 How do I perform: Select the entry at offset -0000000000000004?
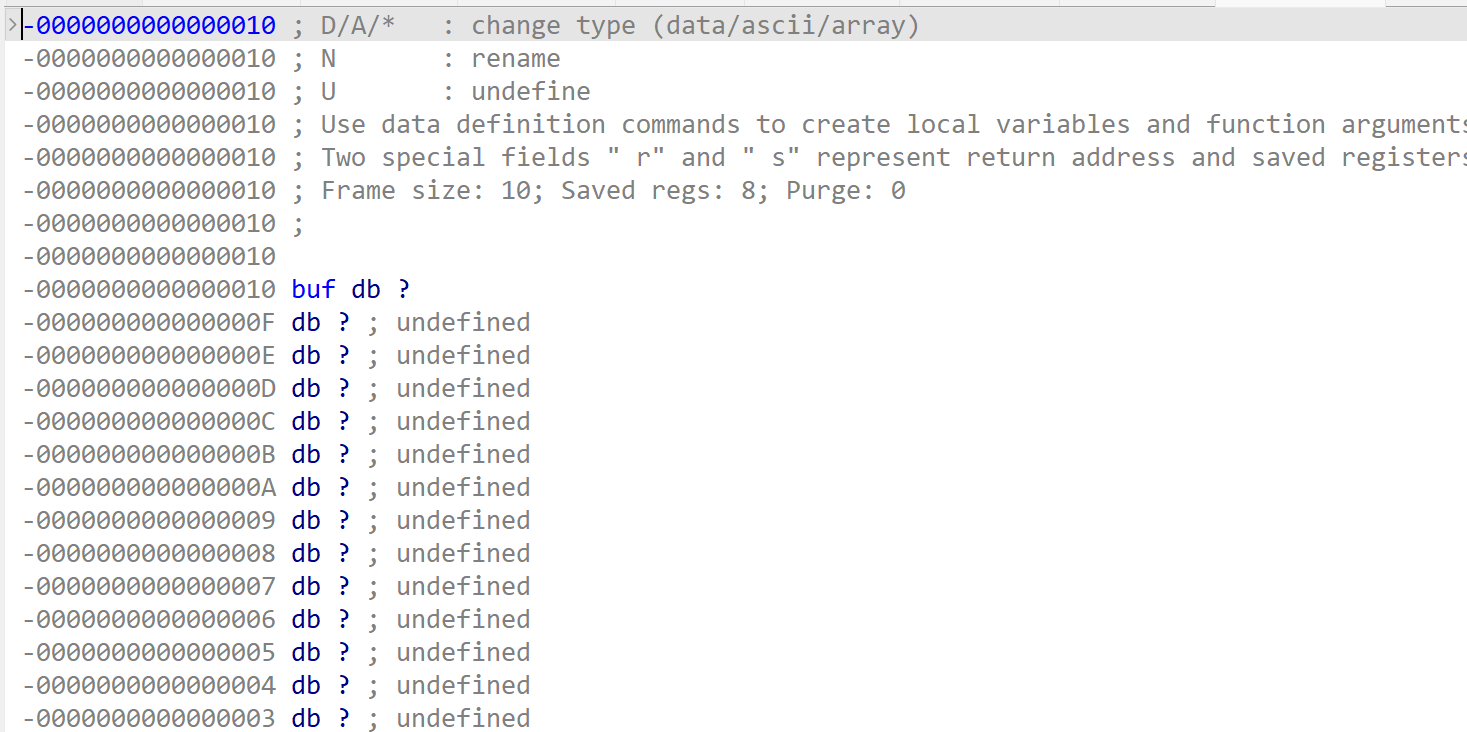[276, 685]
